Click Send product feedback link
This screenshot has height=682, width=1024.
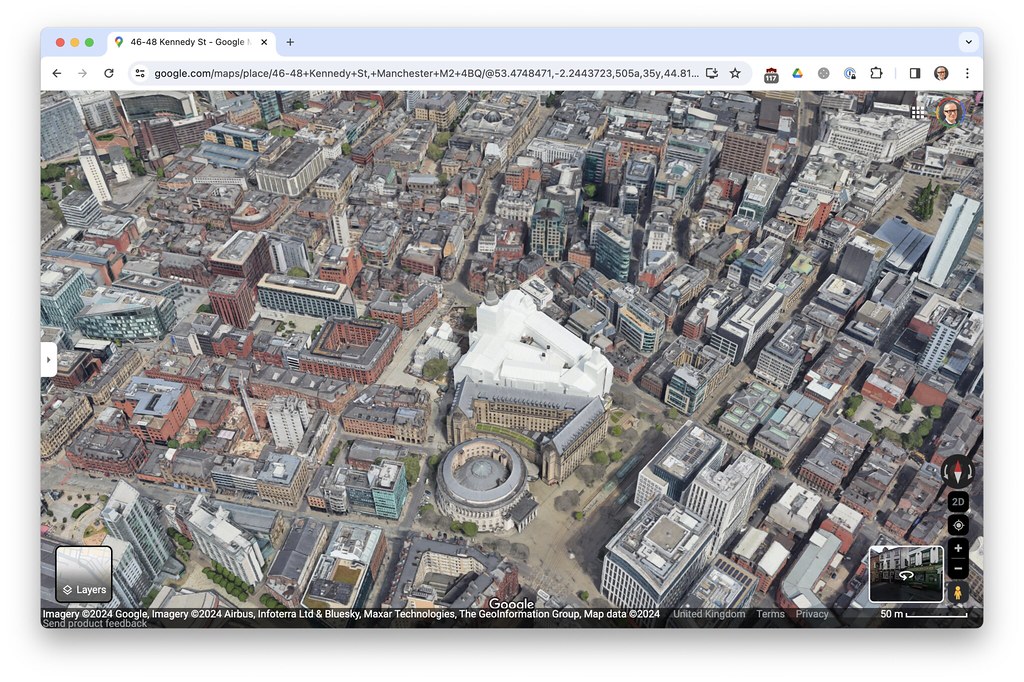[x=95, y=623]
